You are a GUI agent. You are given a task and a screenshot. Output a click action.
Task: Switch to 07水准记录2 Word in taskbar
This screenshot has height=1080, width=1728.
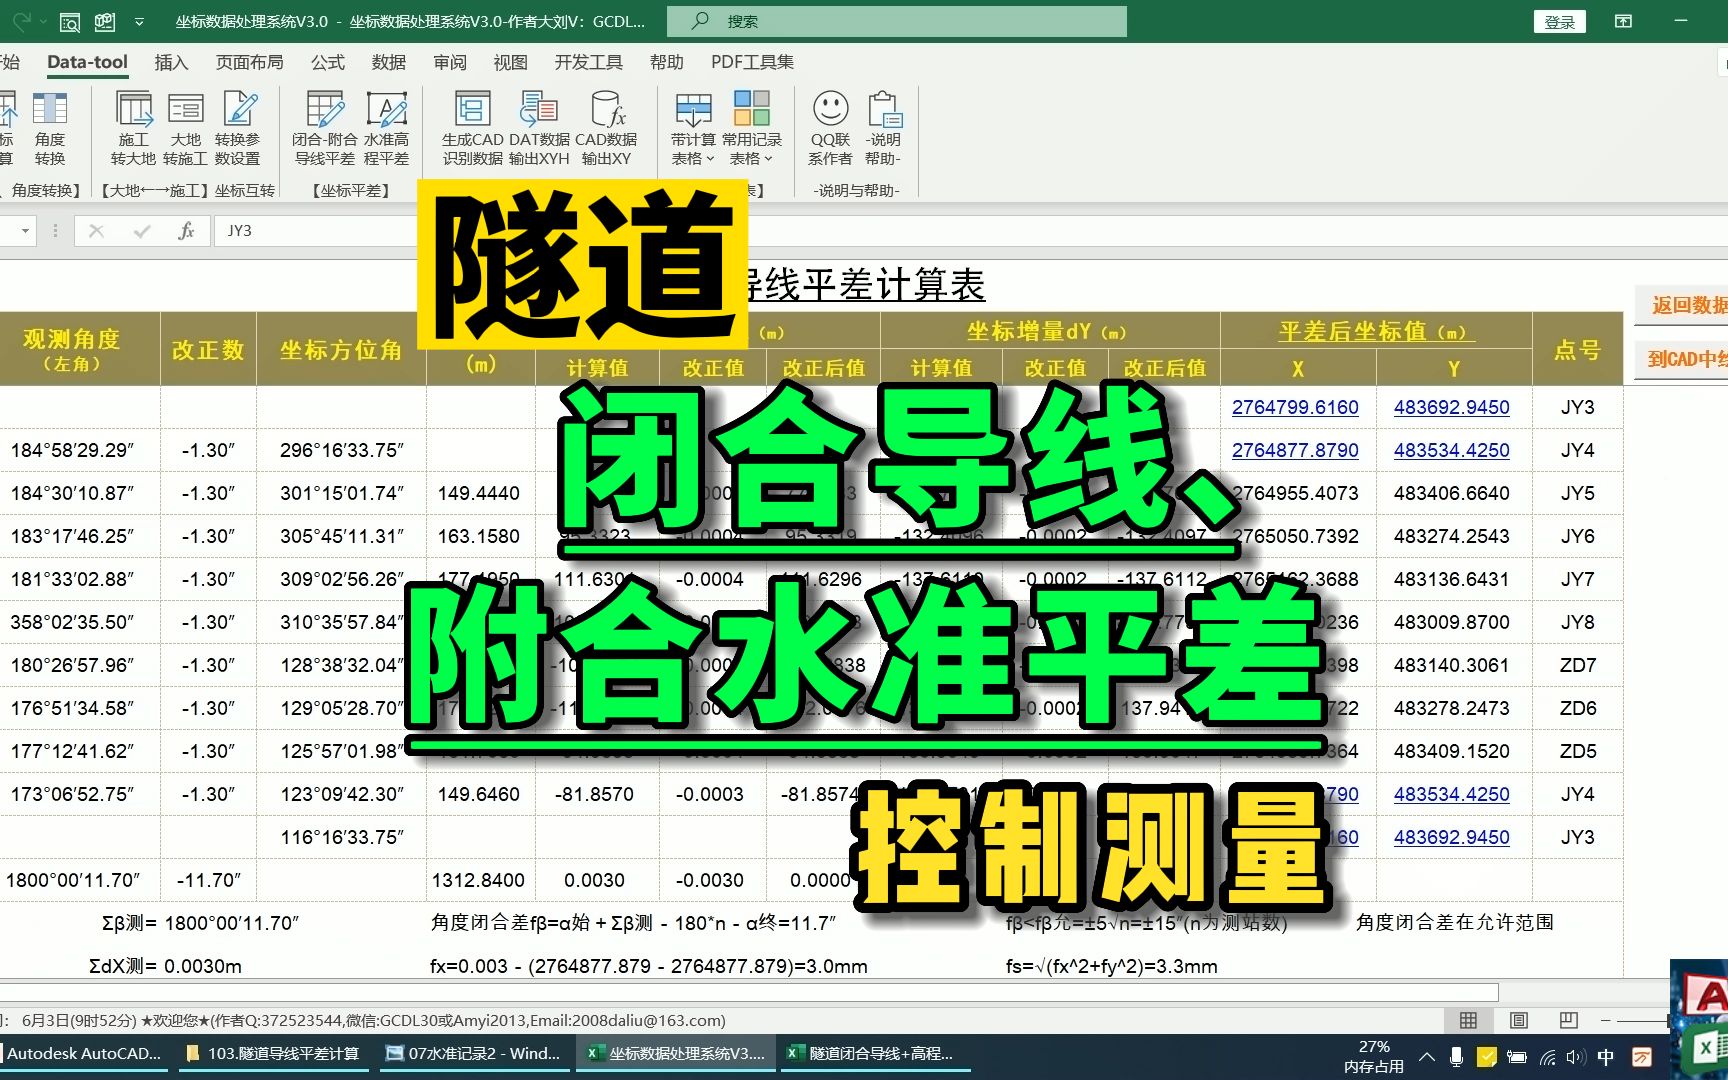pyautogui.click(x=472, y=1053)
